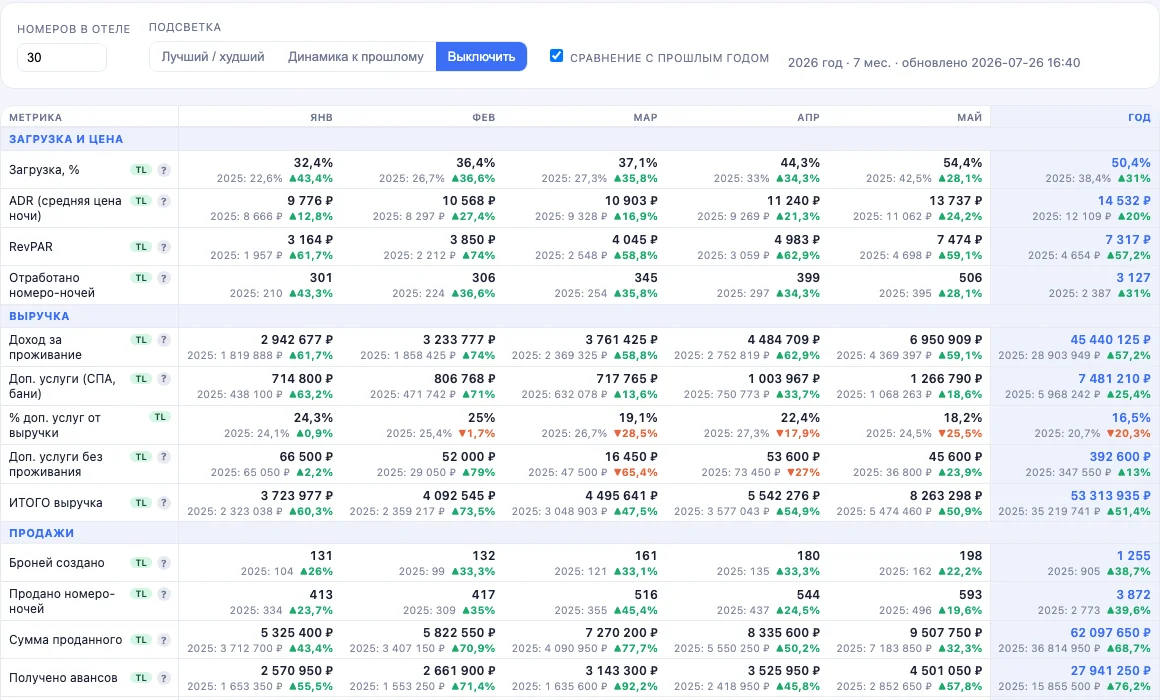Open help icon for Загрузка, % row
Image resolution: width=1160 pixels, height=700 pixels.
click(163, 170)
